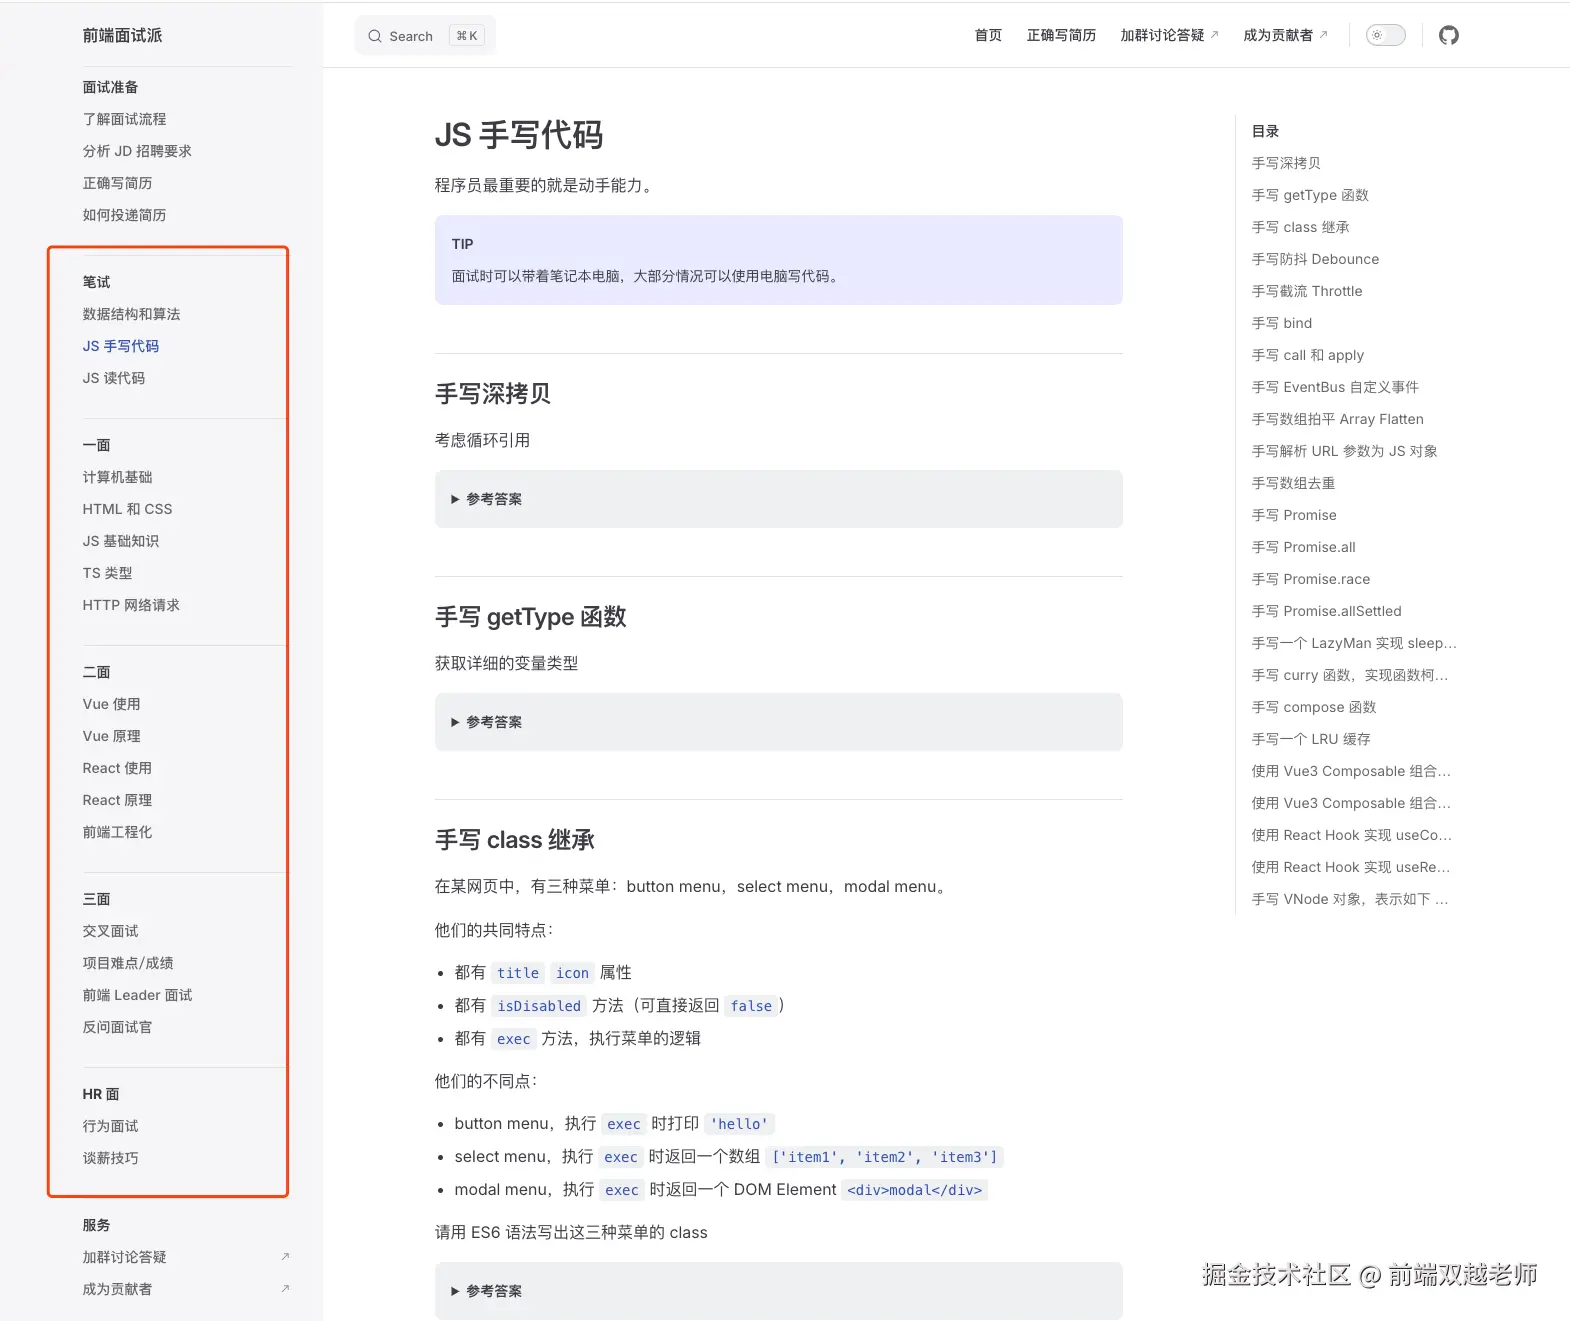The width and height of the screenshot is (1570, 1321).
Task: Jump to 手写数组去重 in contents
Action: click(x=1293, y=483)
